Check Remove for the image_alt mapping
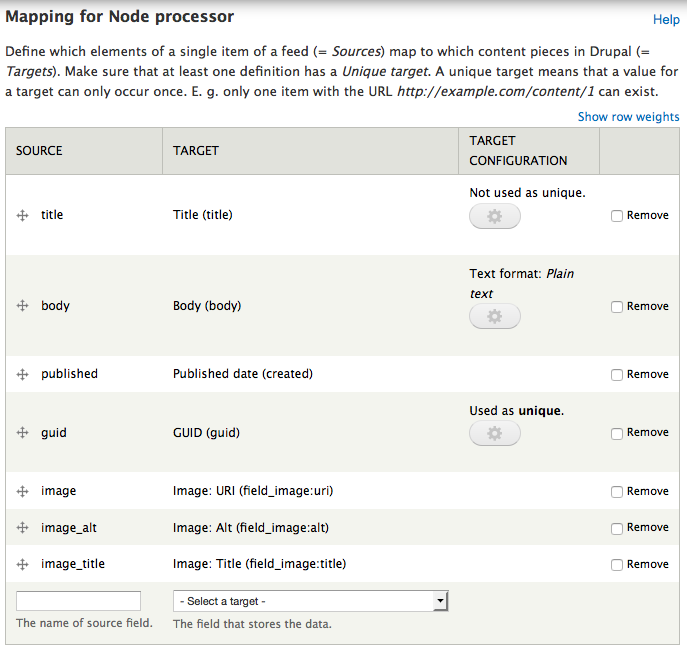This screenshot has height=649, width=687. tap(617, 528)
